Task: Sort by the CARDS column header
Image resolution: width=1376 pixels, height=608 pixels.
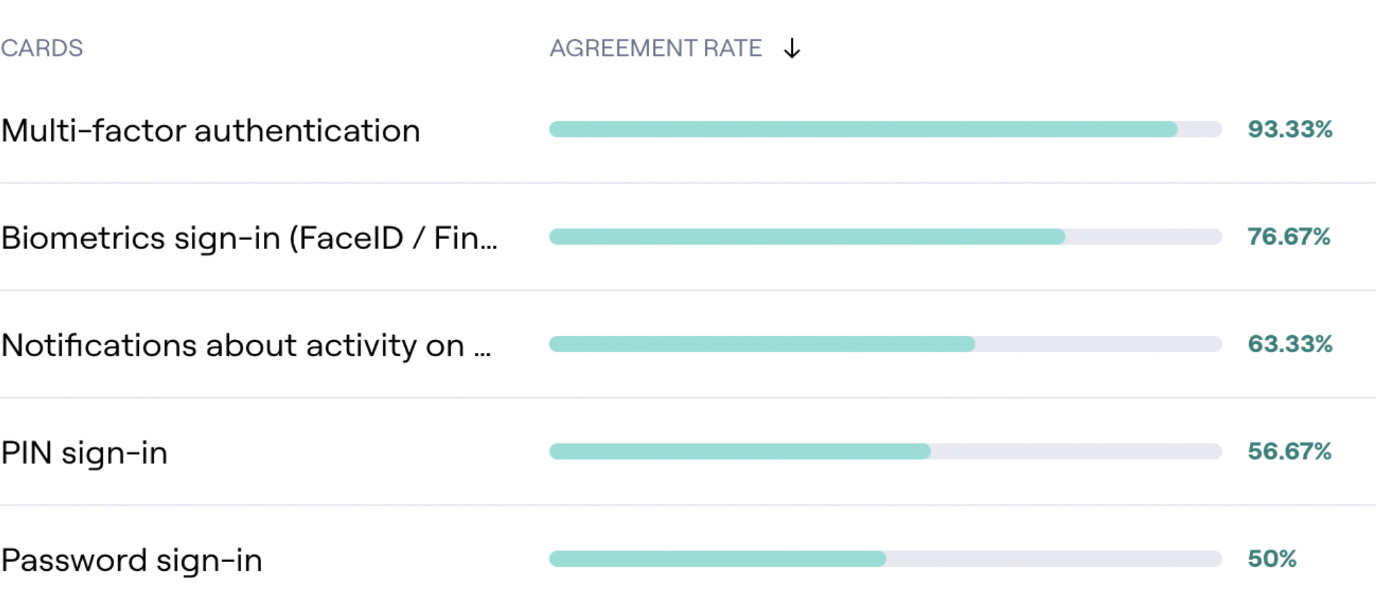Action: [42, 48]
